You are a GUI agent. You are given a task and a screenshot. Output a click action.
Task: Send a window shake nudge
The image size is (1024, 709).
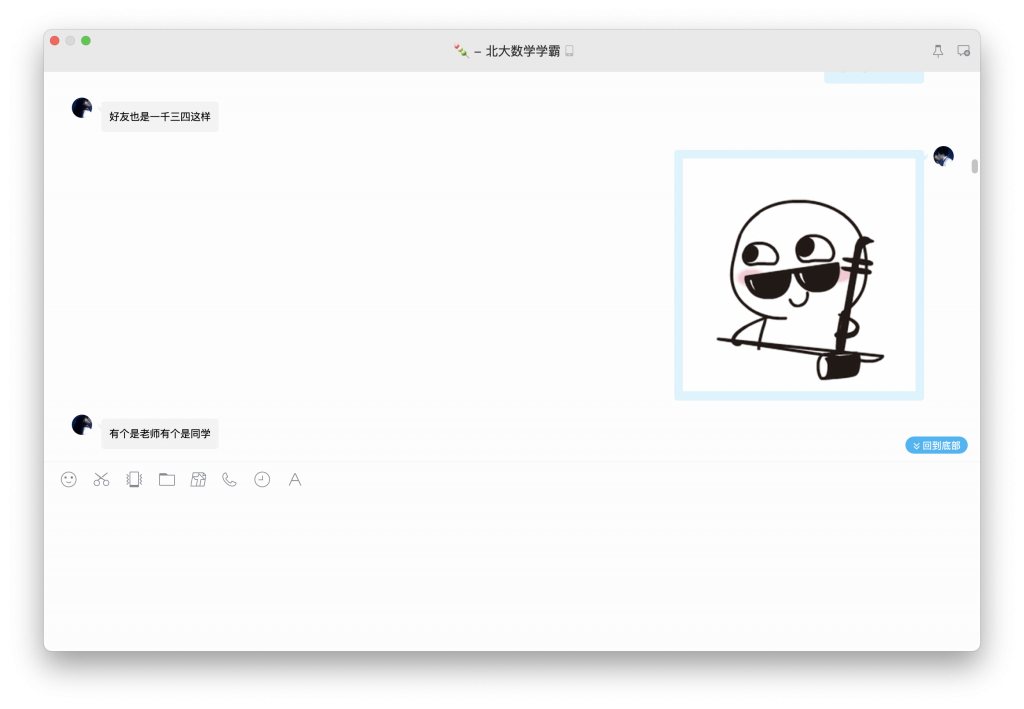click(x=133, y=479)
